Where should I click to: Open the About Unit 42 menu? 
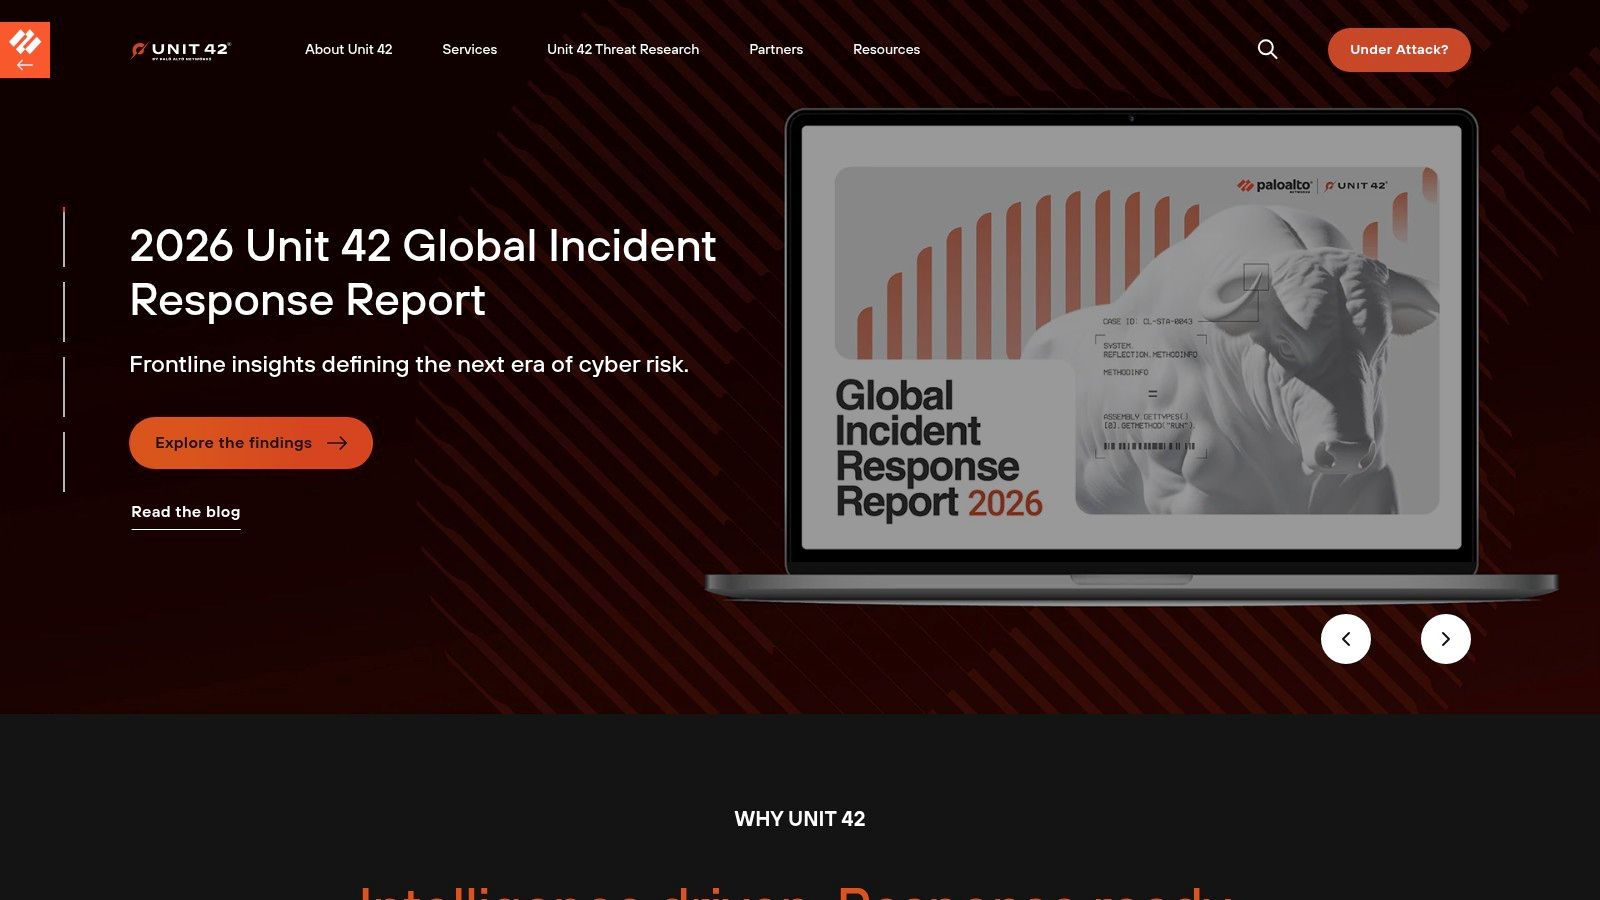tap(349, 49)
